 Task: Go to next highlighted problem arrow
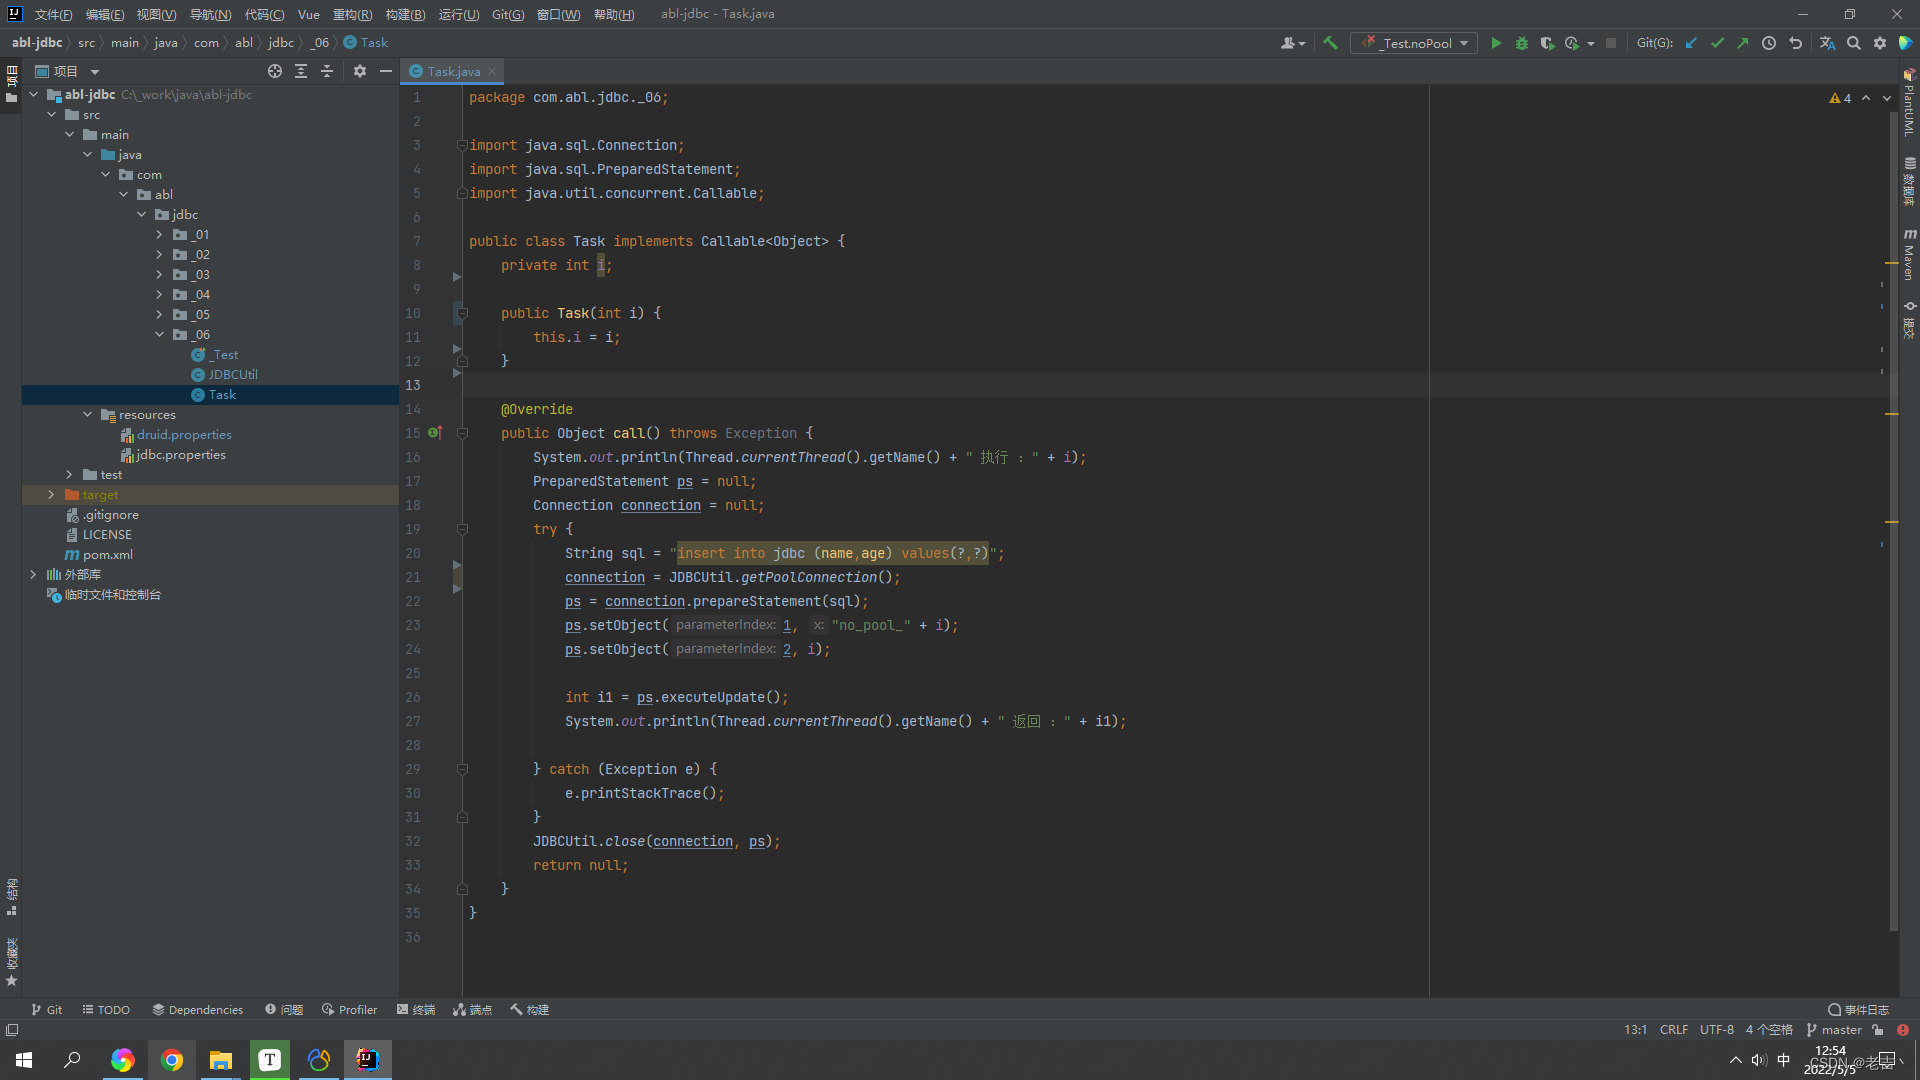1887,98
